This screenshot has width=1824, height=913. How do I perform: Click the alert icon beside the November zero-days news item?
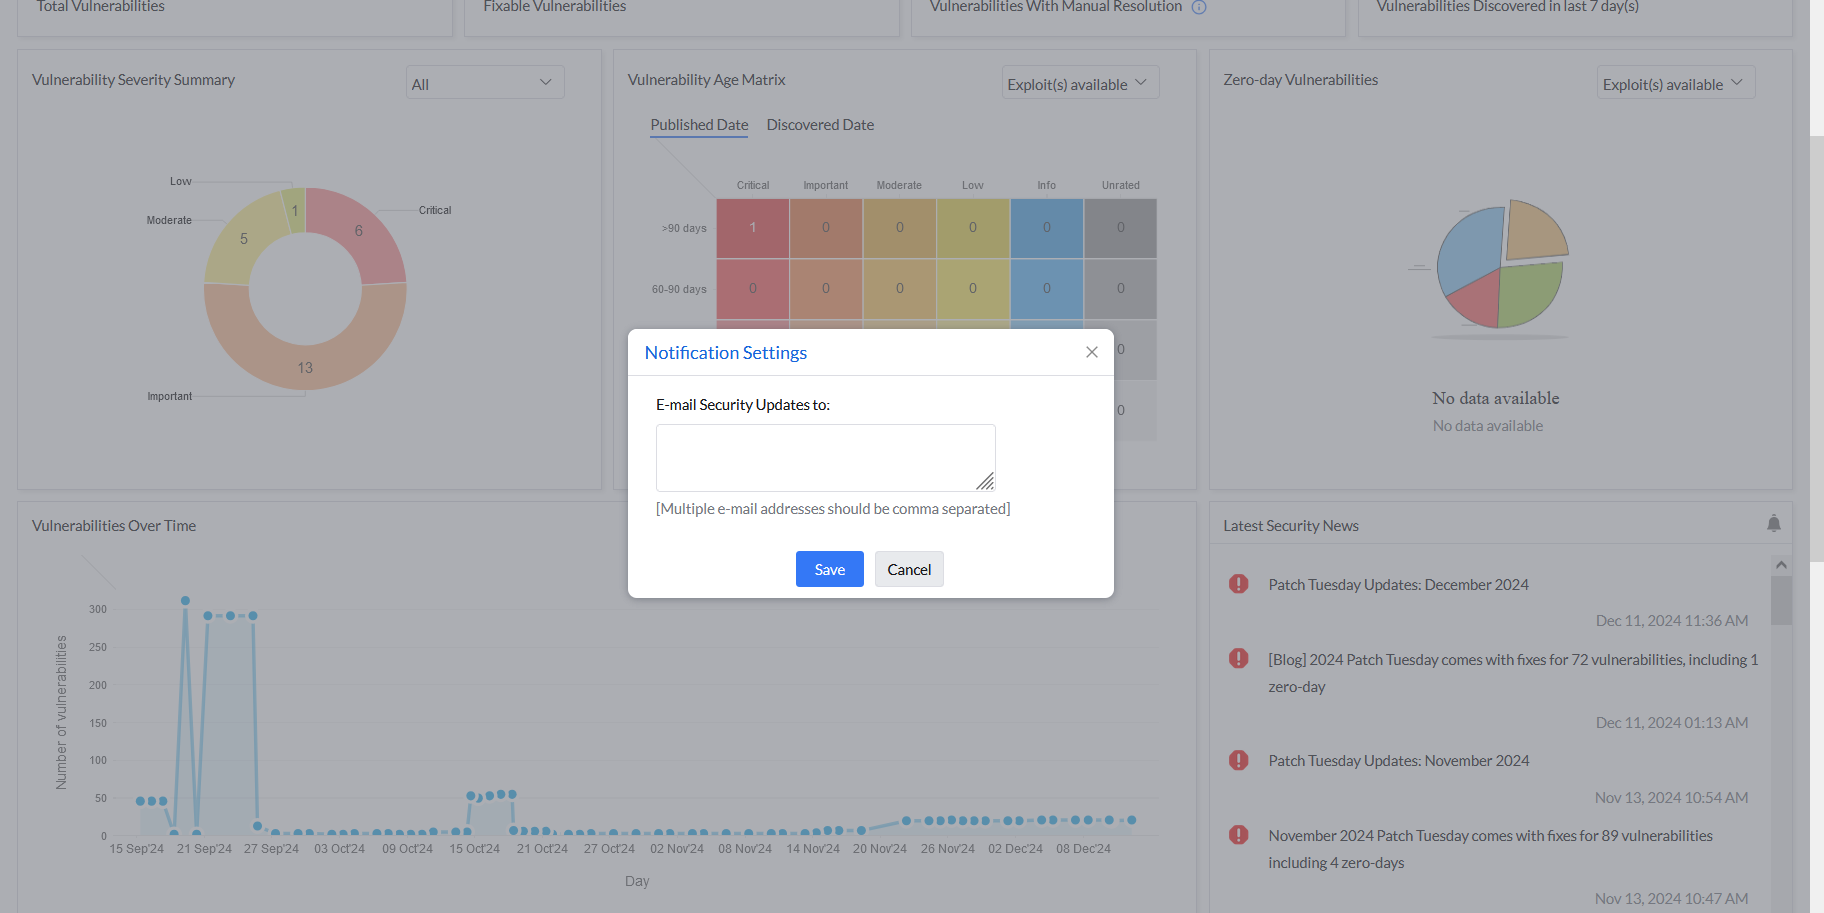(x=1238, y=835)
